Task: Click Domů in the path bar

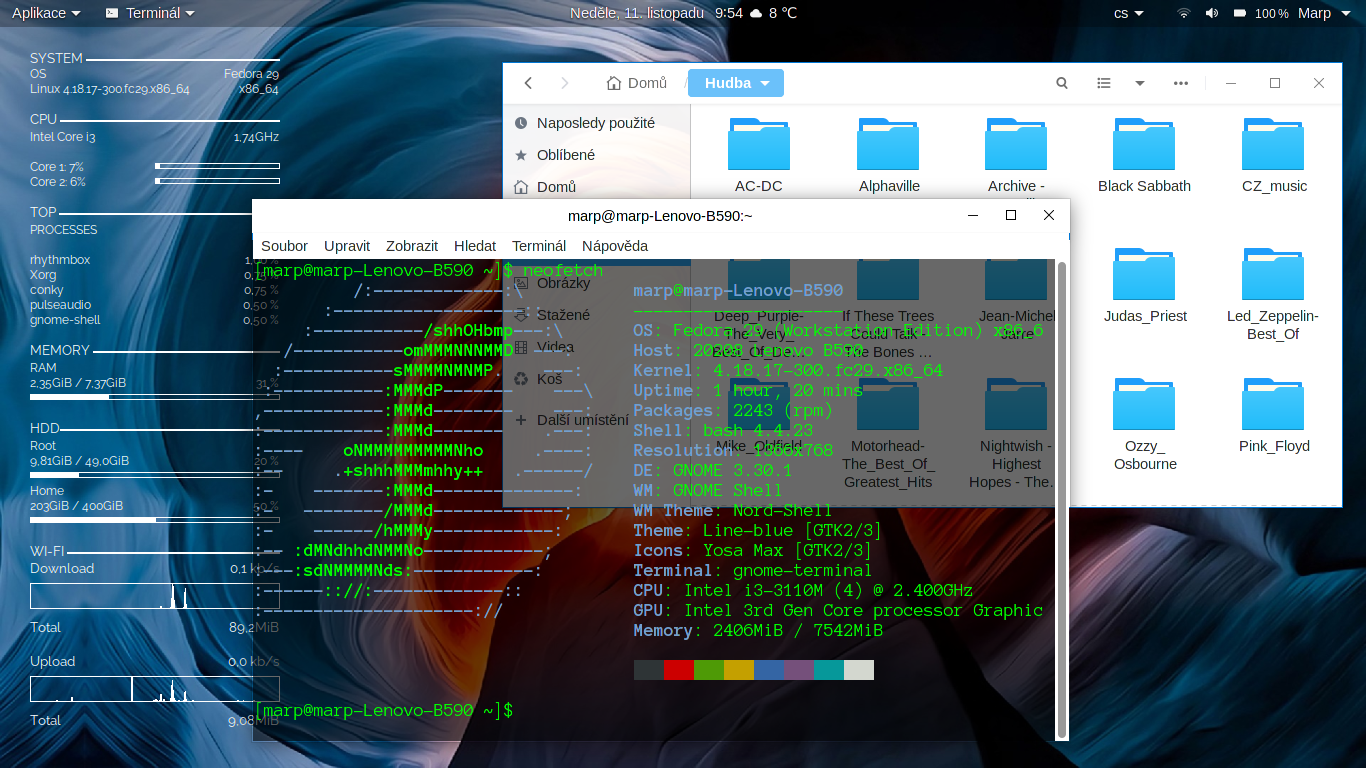Action: pyautogui.click(x=637, y=83)
